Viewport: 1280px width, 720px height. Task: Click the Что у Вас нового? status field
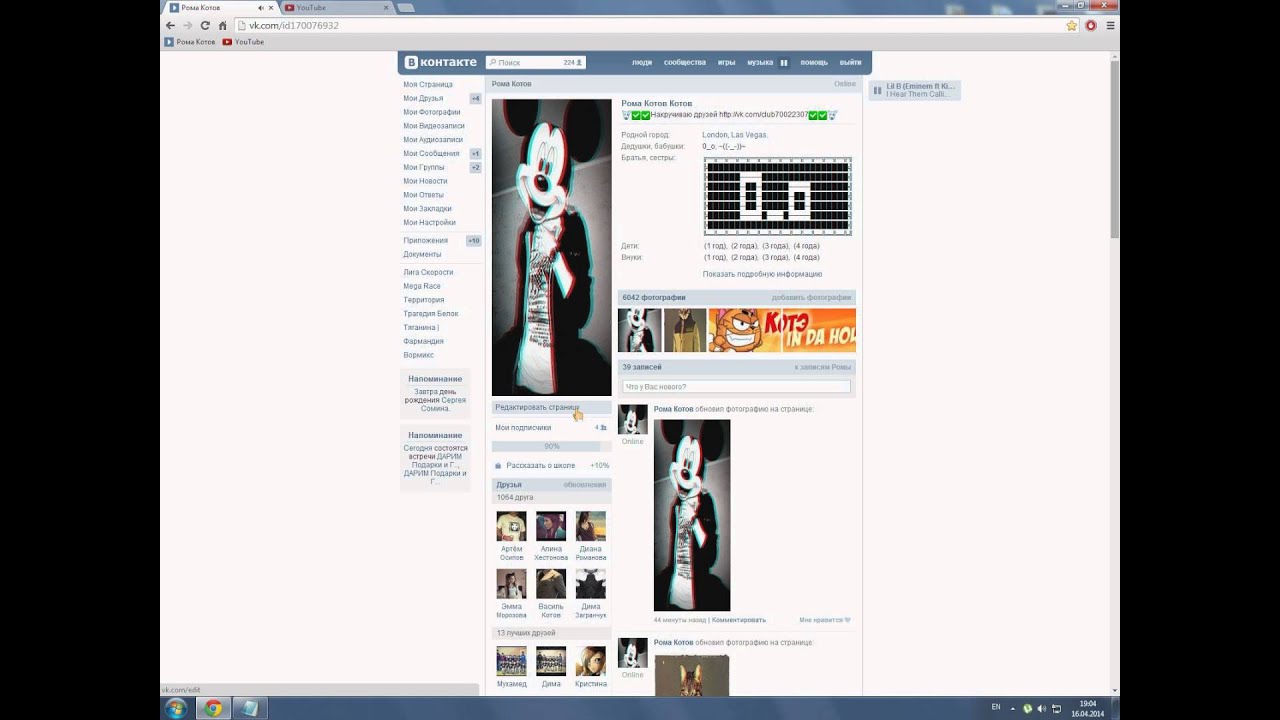(x=736, y=386)
